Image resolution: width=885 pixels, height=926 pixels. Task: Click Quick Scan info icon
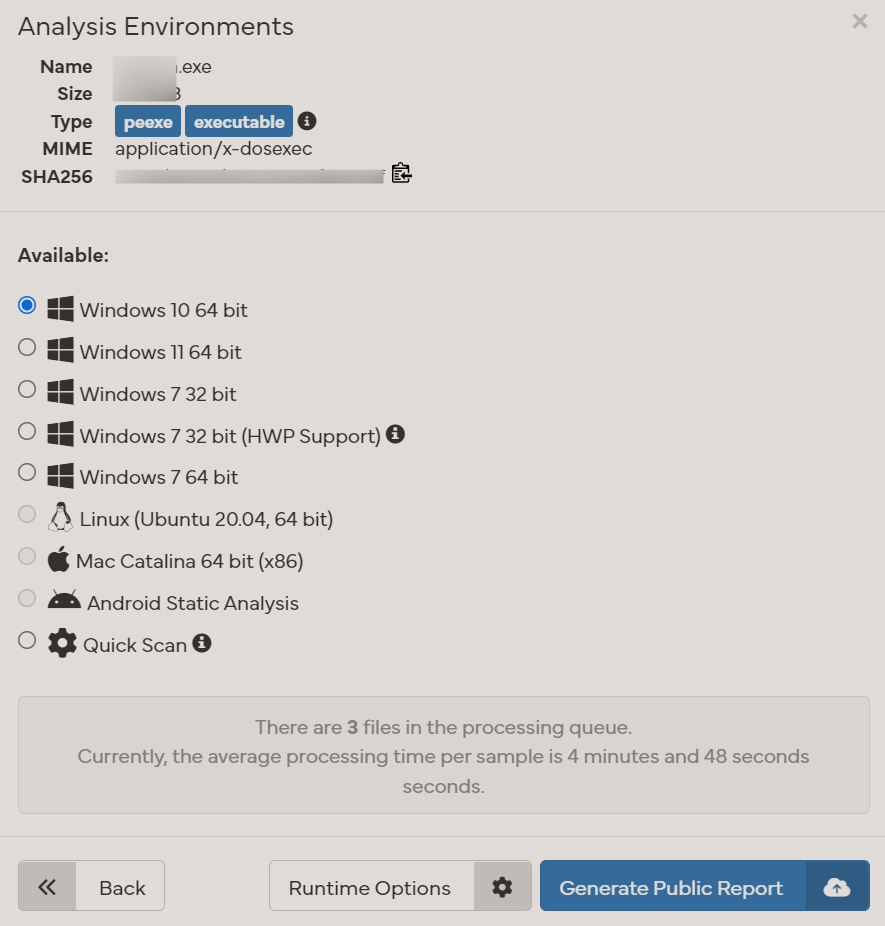[x=202, y=643]
